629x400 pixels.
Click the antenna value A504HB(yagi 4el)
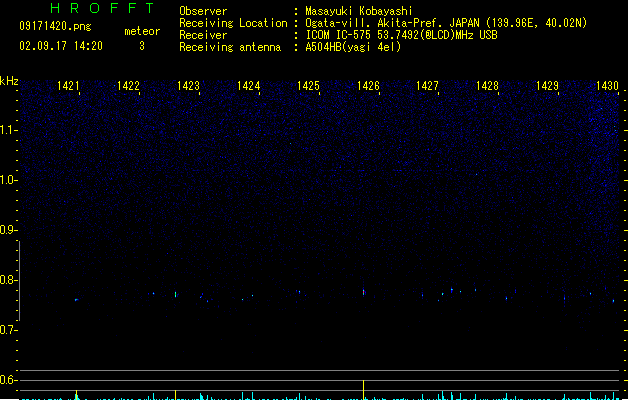tap(353, 47)
